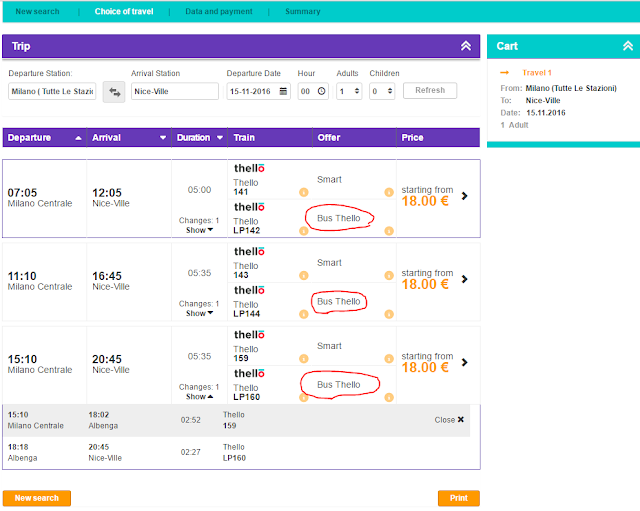Go to New search step in top bar
The image size is (640, 511).
pyautogui.click(x=37, y=11)
